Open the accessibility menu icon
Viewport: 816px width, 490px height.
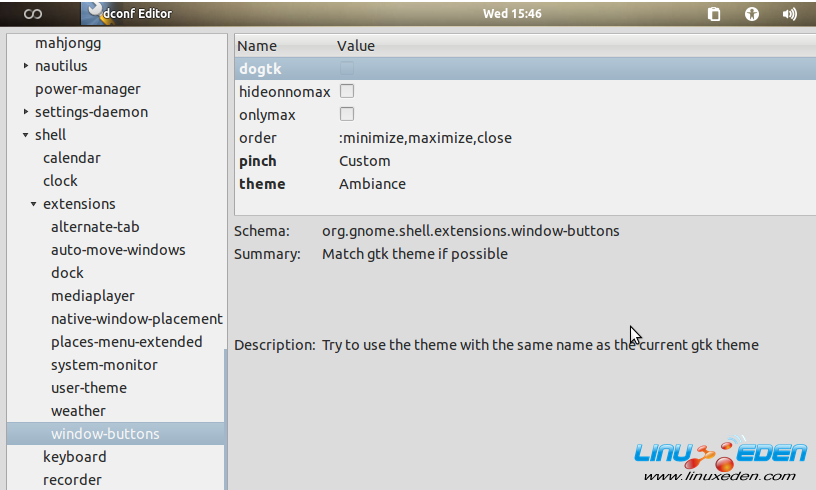point(752,14)
